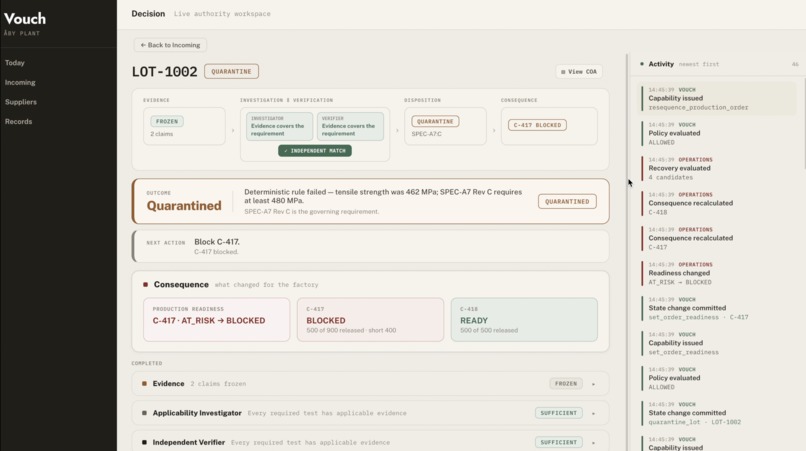The height and width of the screenshot is (451, 806).
Task: Click the QUARANTINED outcome badge
Action: [567, 202]
